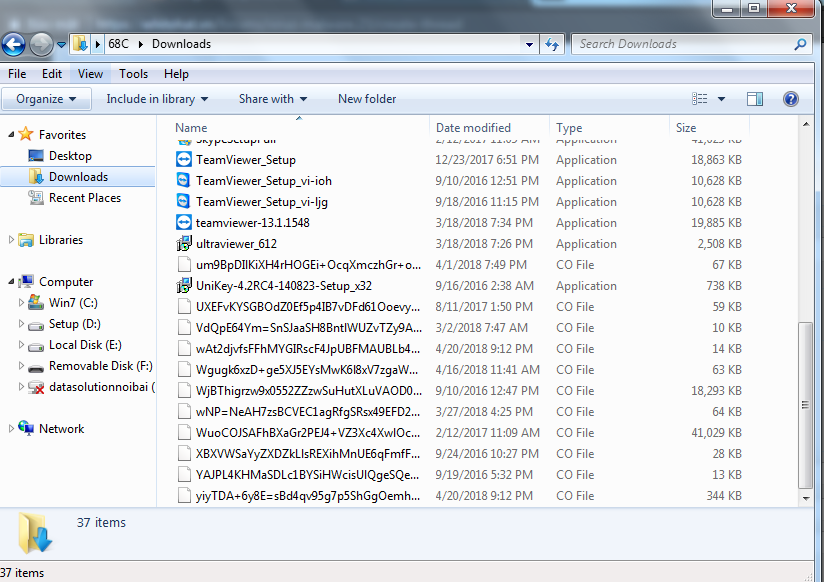Click the disconnected datasolutionnoibai network drive icon
This screenshot has width=824, height=582.
point(36,387)
